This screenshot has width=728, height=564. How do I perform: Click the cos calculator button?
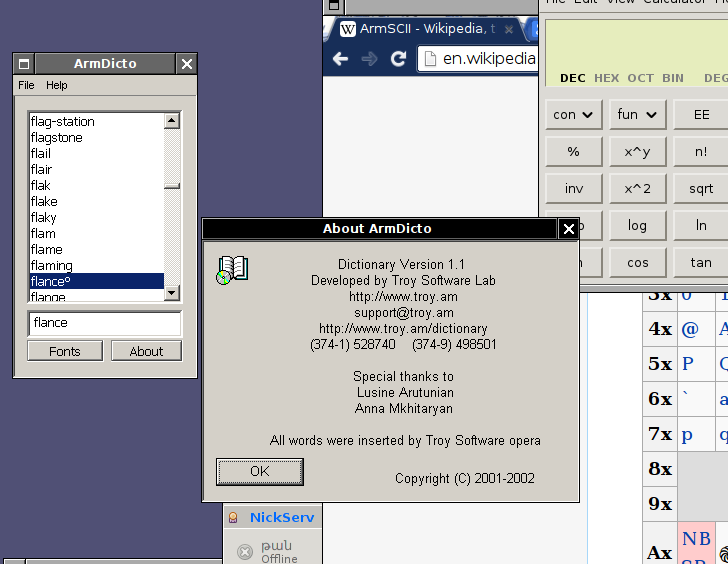click(x=637, y=263)
